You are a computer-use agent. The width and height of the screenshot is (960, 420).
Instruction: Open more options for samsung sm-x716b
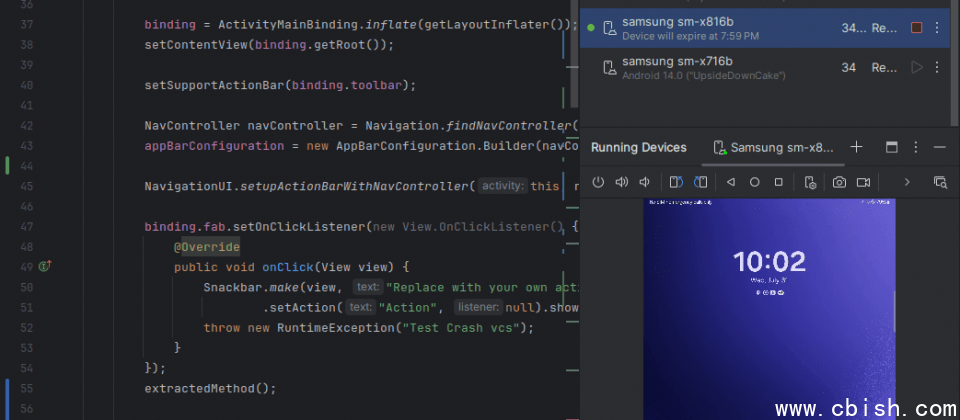[x=937, y=67]
